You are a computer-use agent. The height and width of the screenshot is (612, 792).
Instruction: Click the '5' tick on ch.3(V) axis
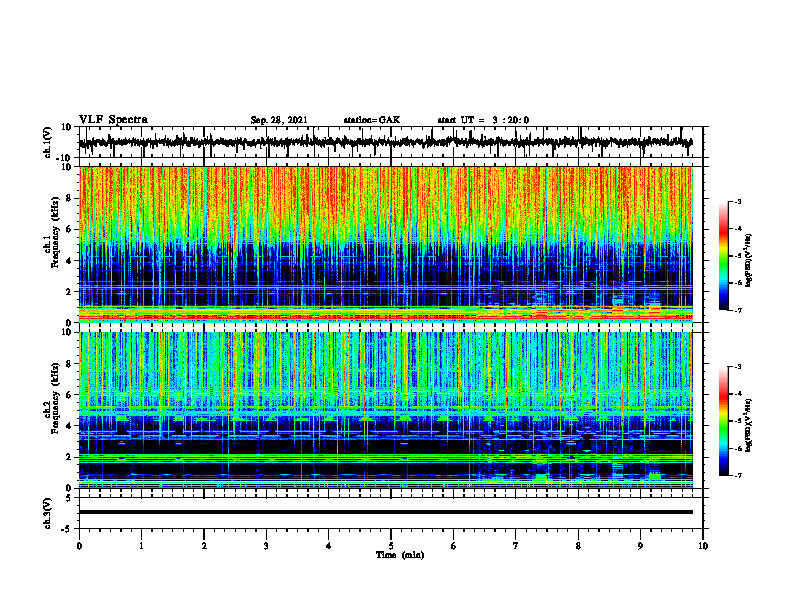coord(70,498)
